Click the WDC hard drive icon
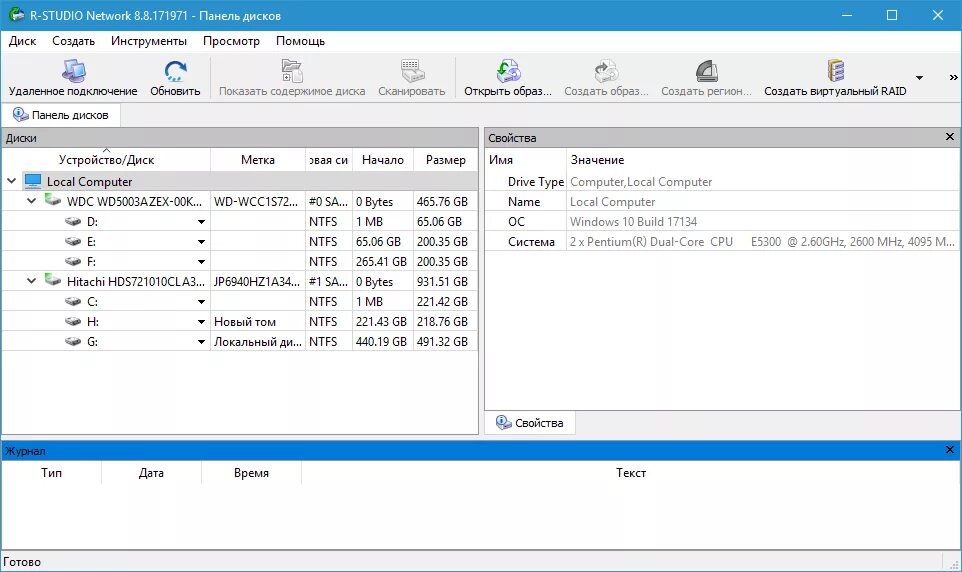The width and height of the screenshot is (962, 572). point(53,200)
